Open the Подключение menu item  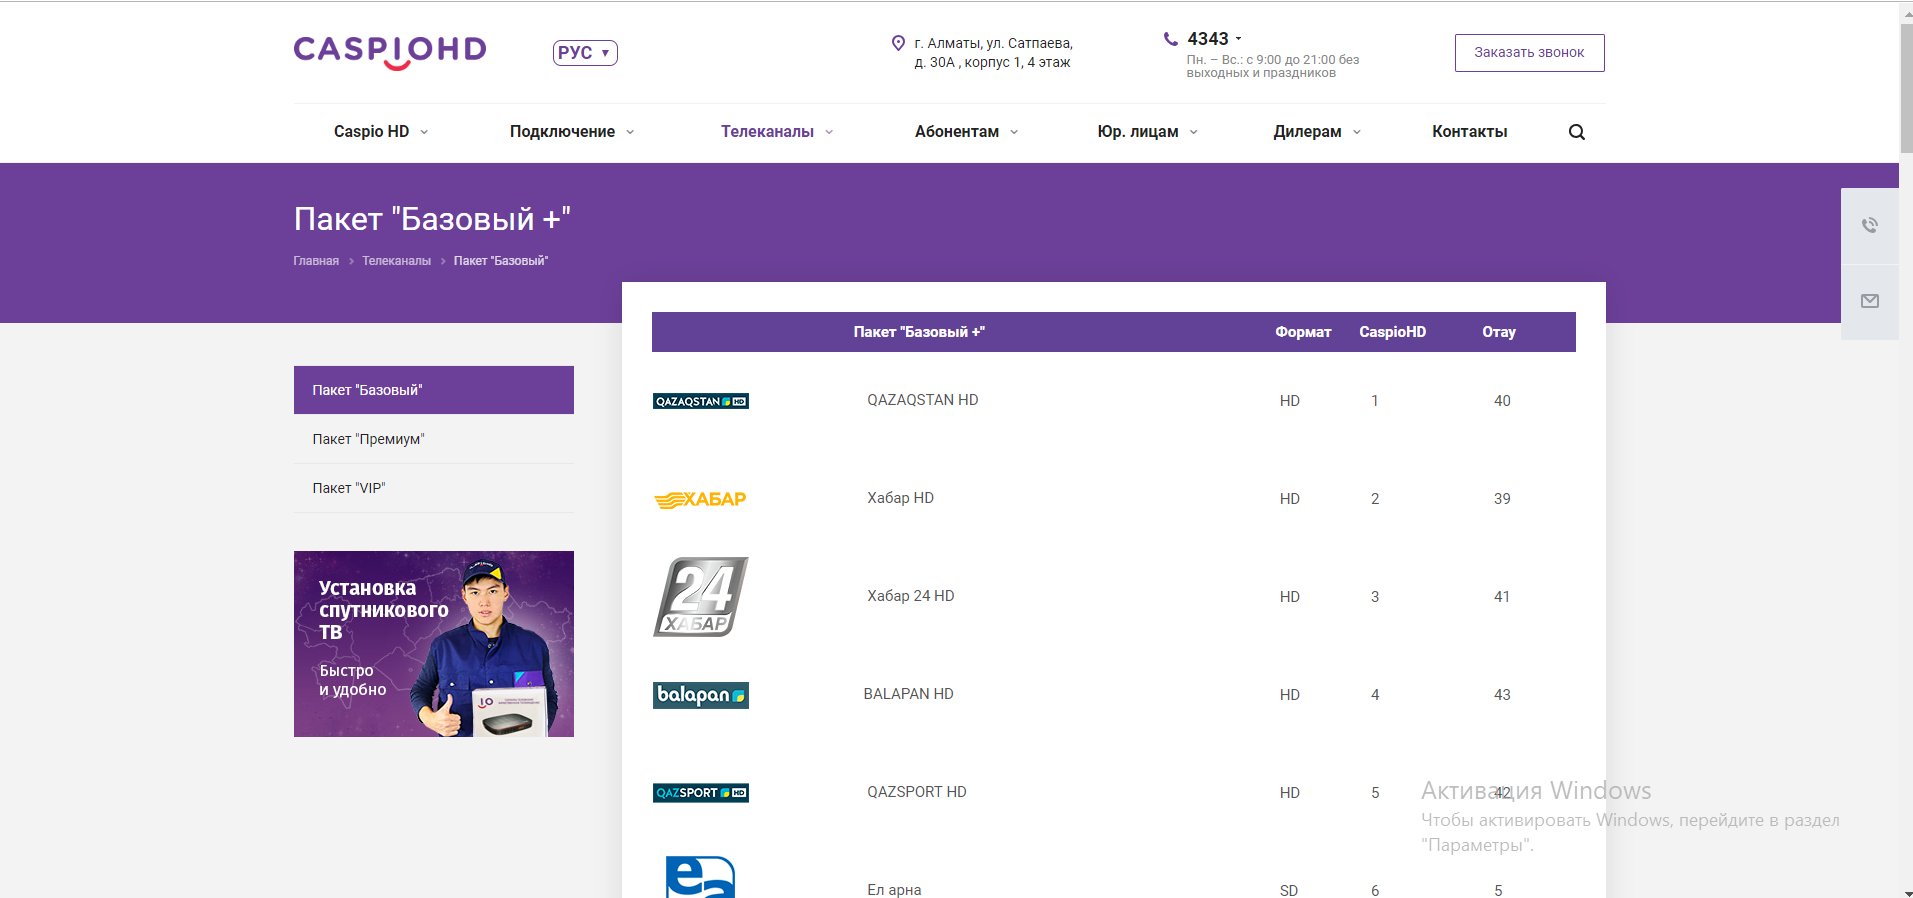[562, 132]
